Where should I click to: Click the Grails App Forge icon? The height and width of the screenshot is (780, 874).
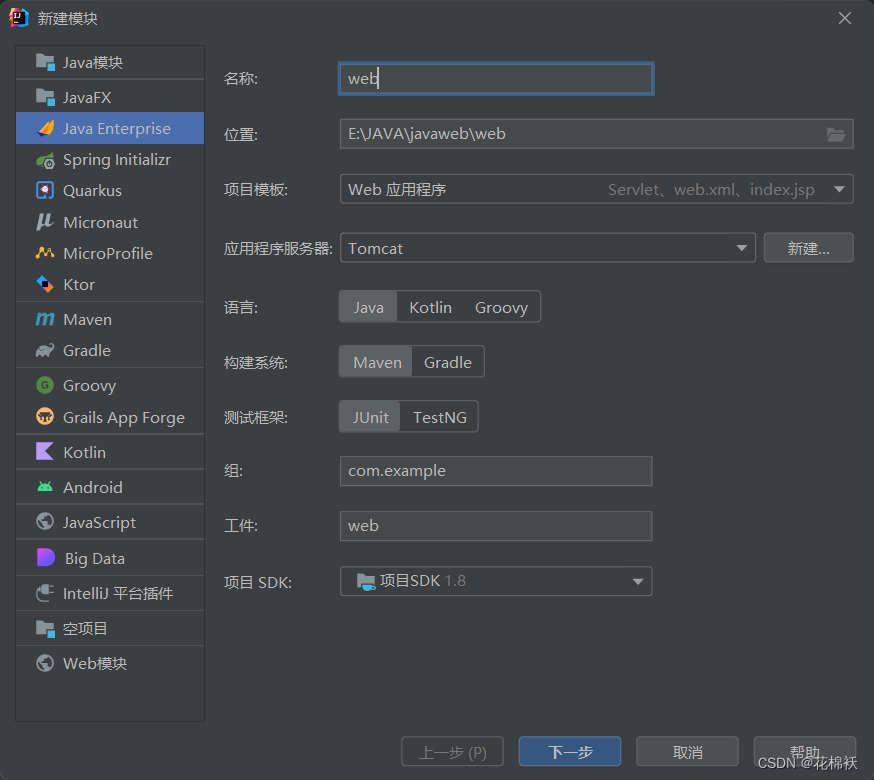tap(45, 416)
